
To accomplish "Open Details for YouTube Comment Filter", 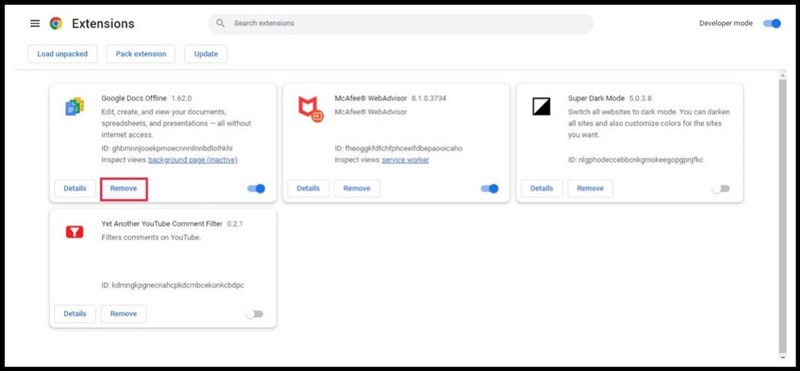I will [x=75, y=314].
